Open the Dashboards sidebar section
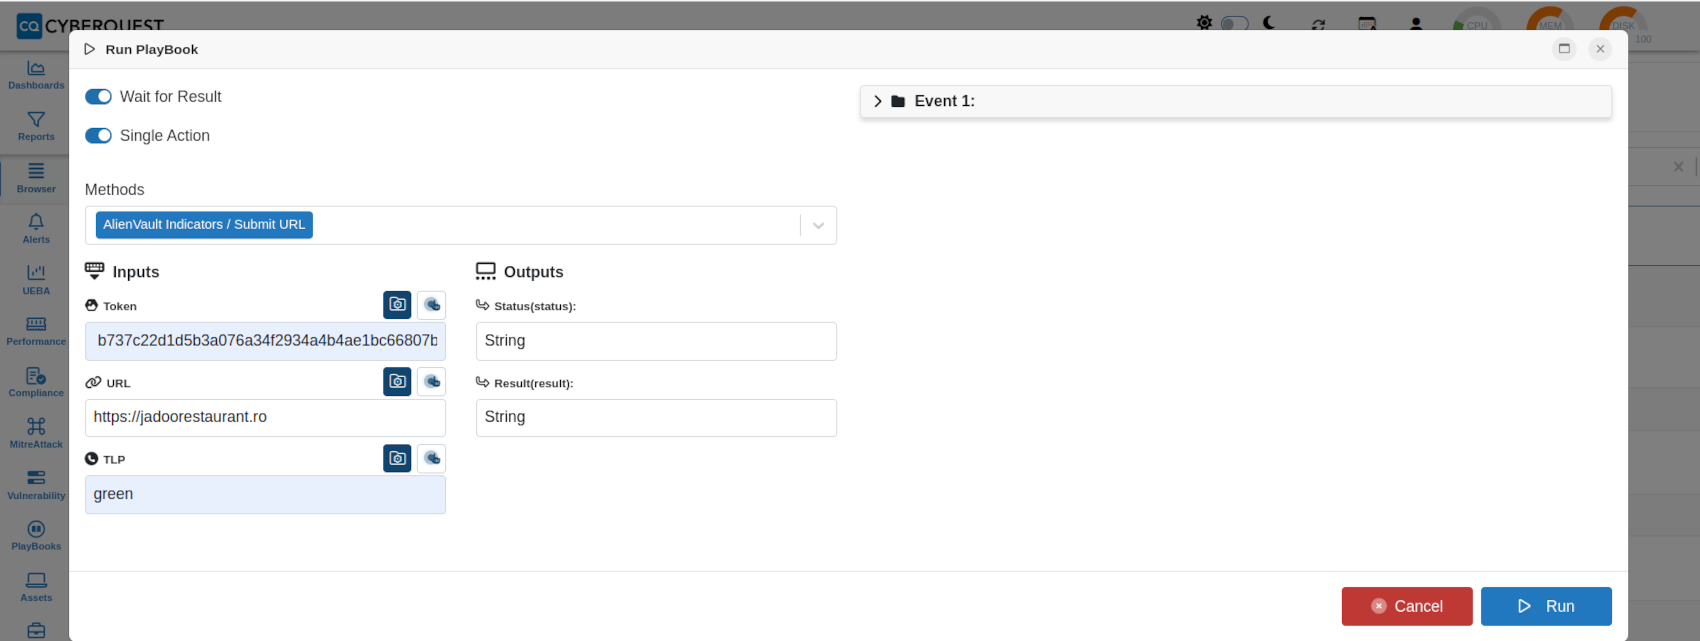Viewport: 1700px width, 641px height. click(x=36, y=75)
